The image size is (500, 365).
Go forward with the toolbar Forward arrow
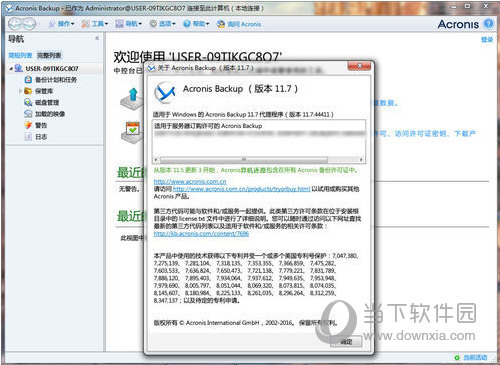coord(29,24)
